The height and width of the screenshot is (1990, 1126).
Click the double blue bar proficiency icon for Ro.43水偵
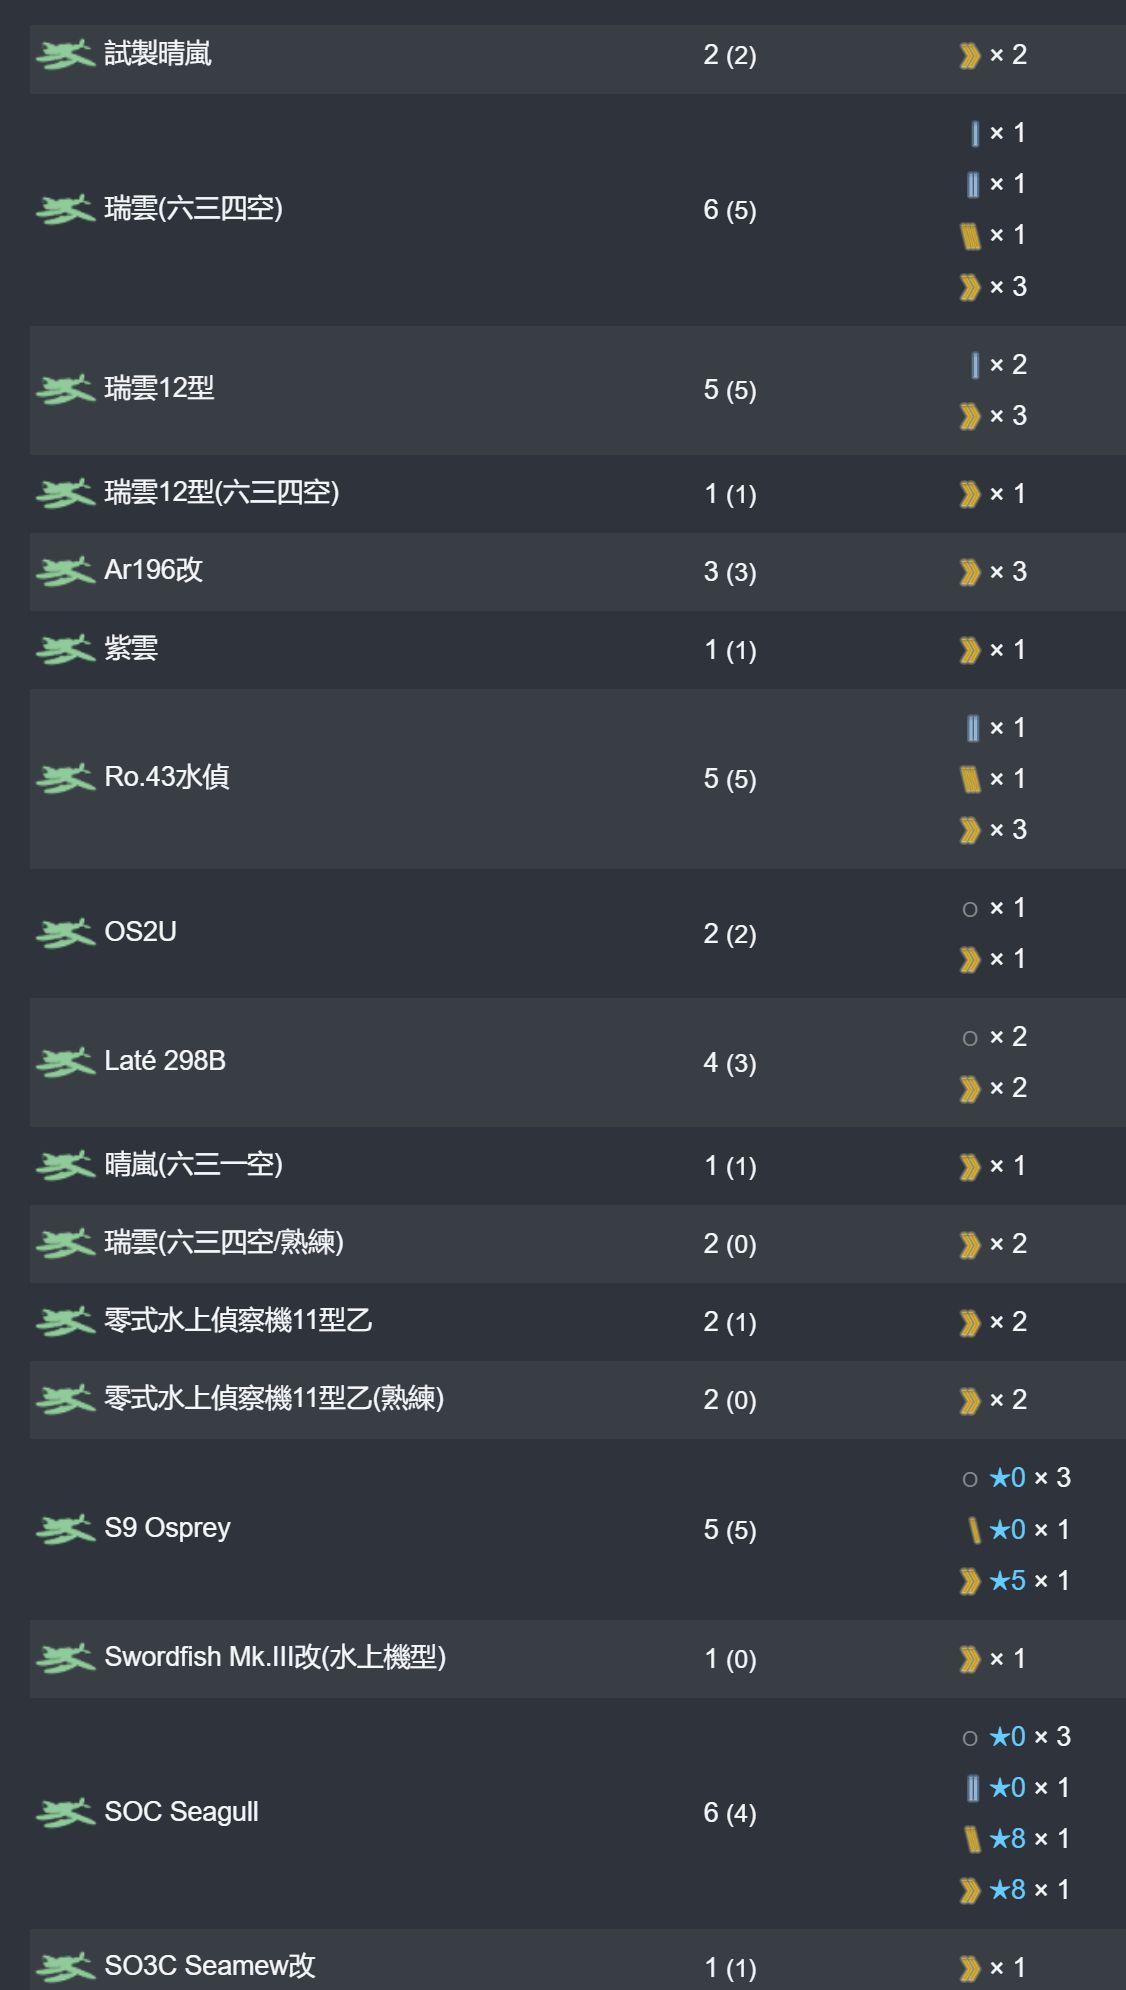(x=972, y=728)
